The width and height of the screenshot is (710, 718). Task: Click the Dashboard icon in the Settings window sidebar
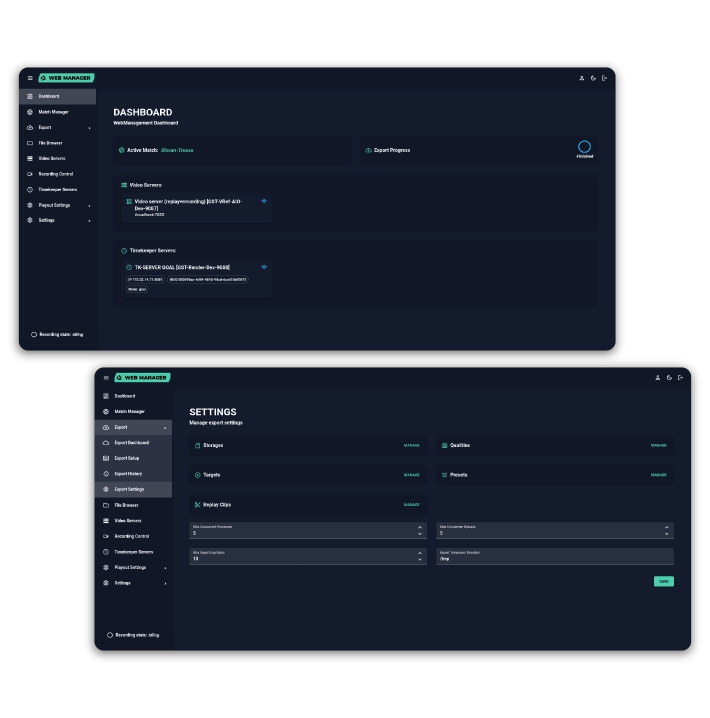106,396
